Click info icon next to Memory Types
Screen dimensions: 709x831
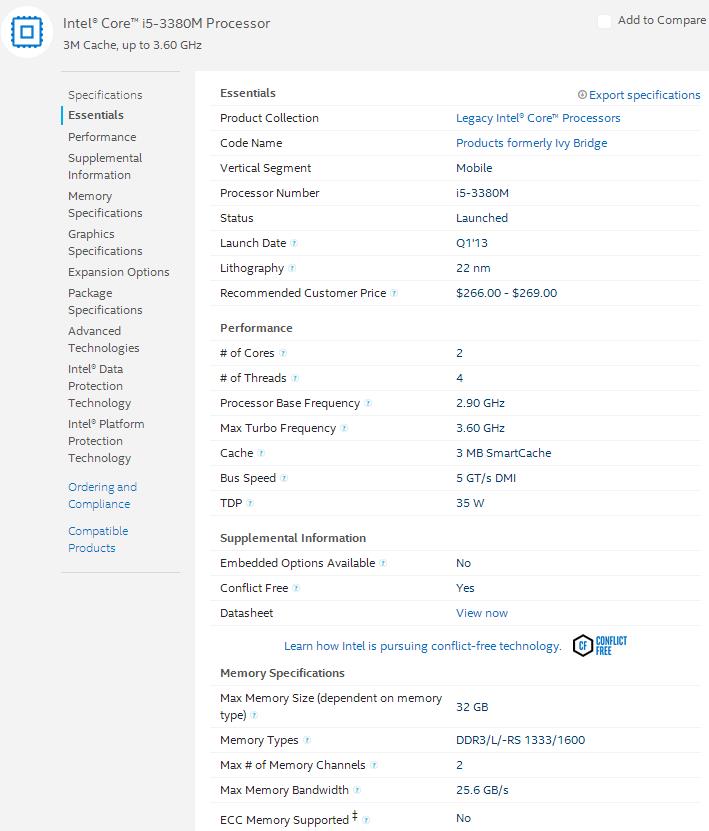coord(307,740)
